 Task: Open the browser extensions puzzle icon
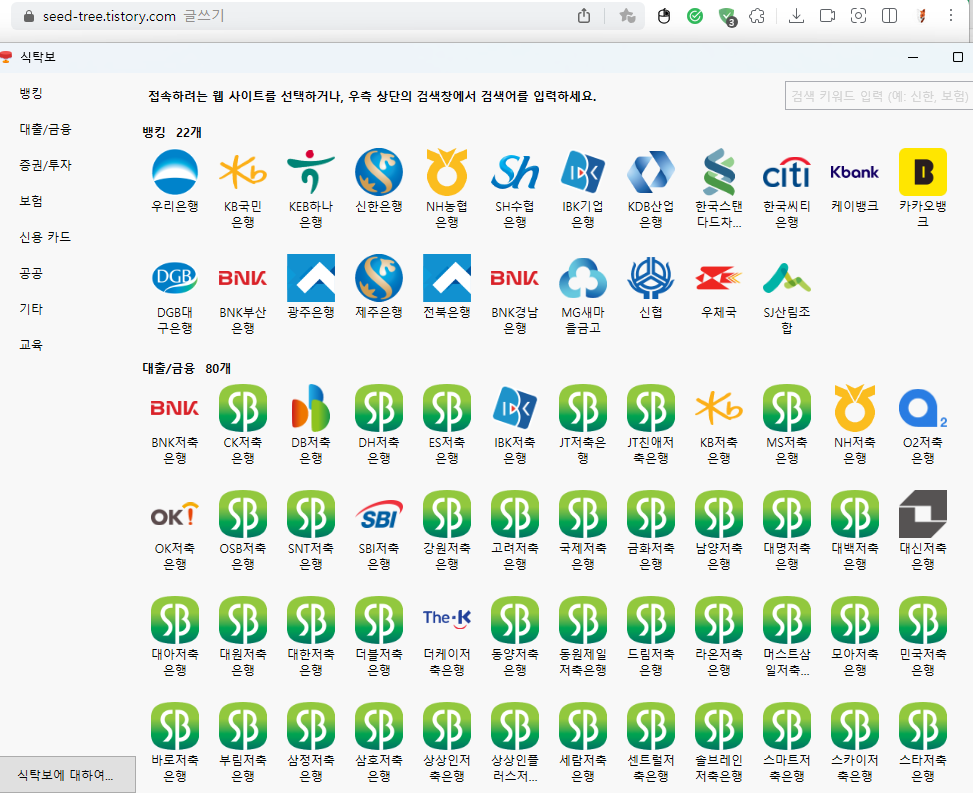[757, 16]
